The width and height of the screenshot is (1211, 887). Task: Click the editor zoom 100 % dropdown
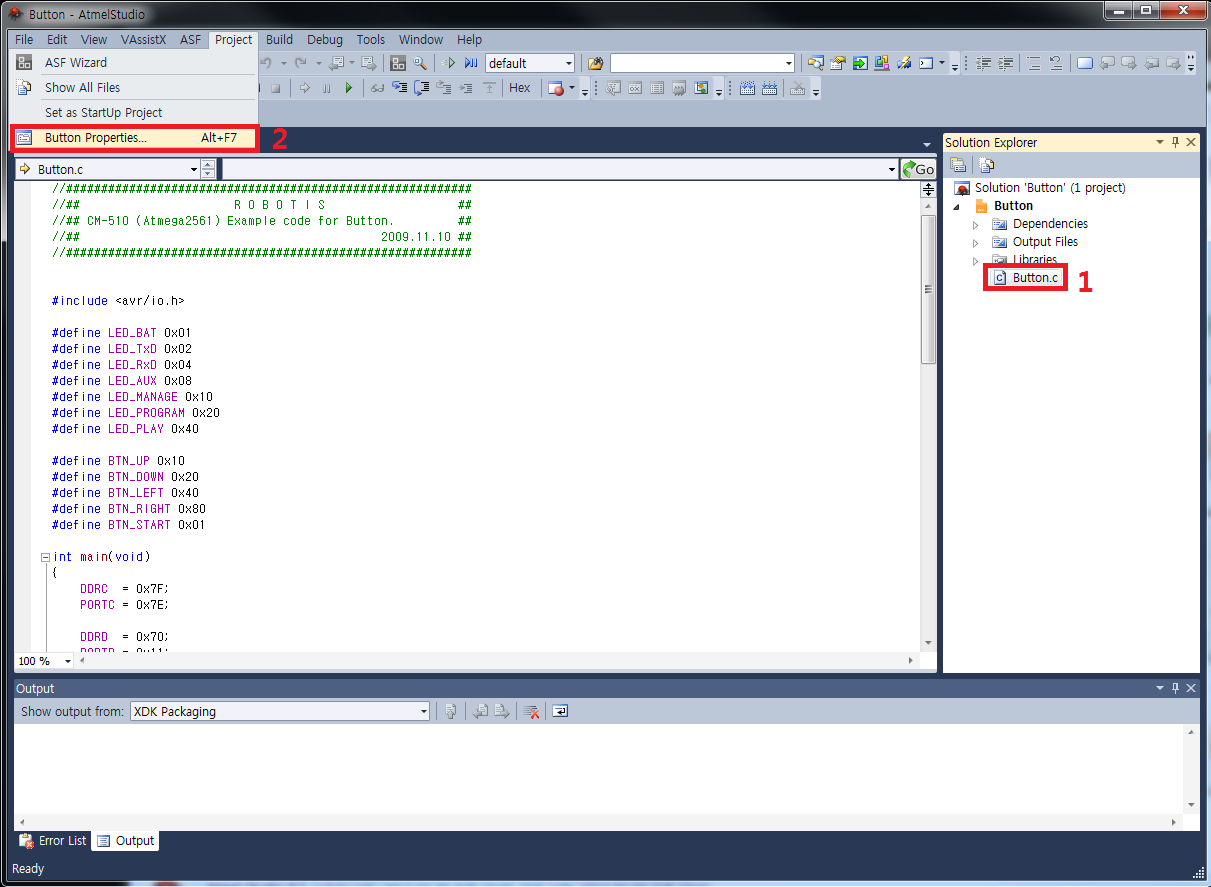68,661
